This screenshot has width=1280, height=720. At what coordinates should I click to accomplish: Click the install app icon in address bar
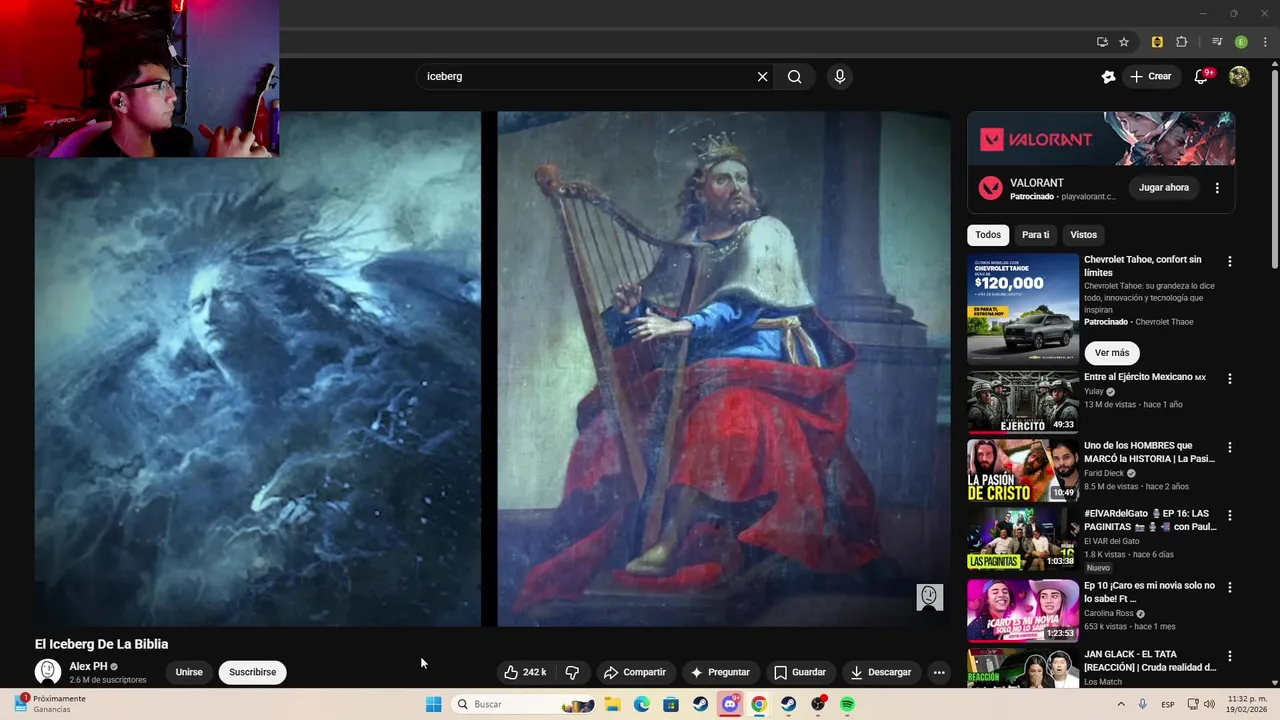point(1102,42)
